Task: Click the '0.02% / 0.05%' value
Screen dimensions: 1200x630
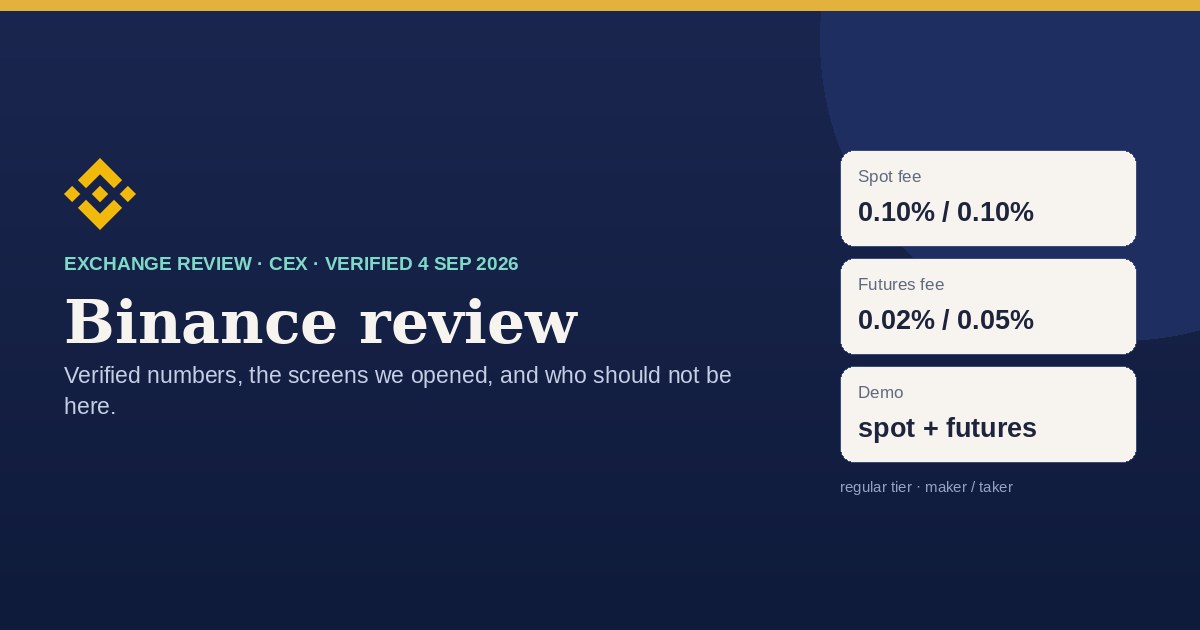Action: tap(945, 320)
